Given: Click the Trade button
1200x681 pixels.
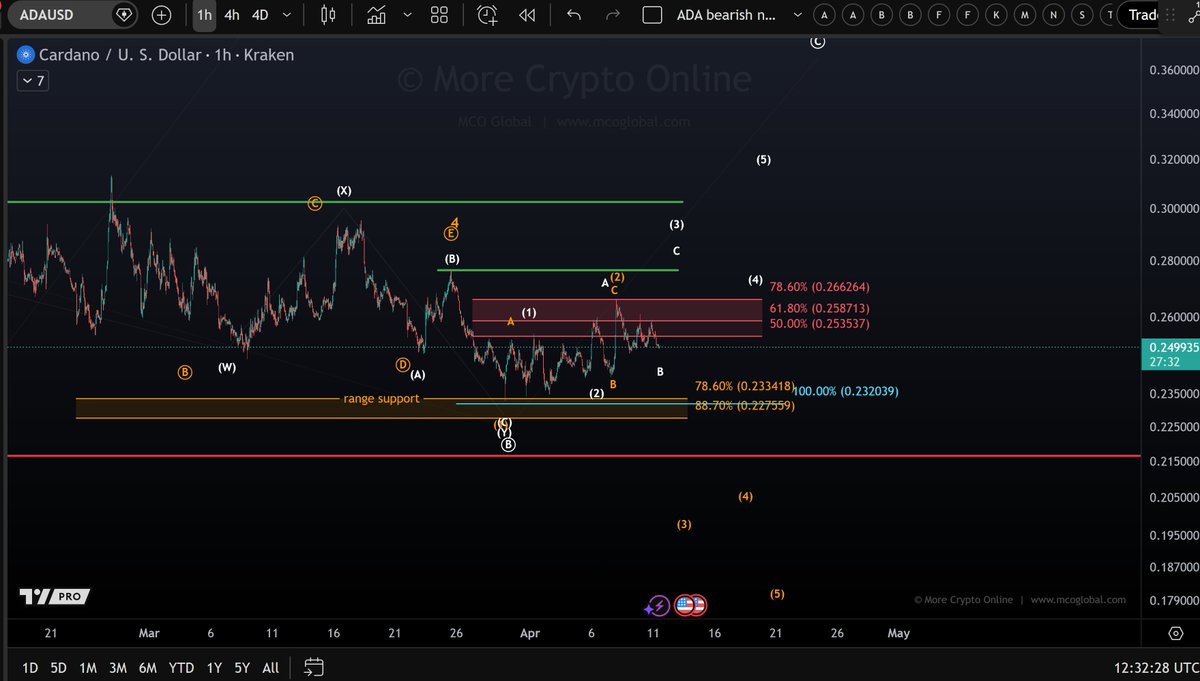Looking at the screenshot, I should point(1143,15).
